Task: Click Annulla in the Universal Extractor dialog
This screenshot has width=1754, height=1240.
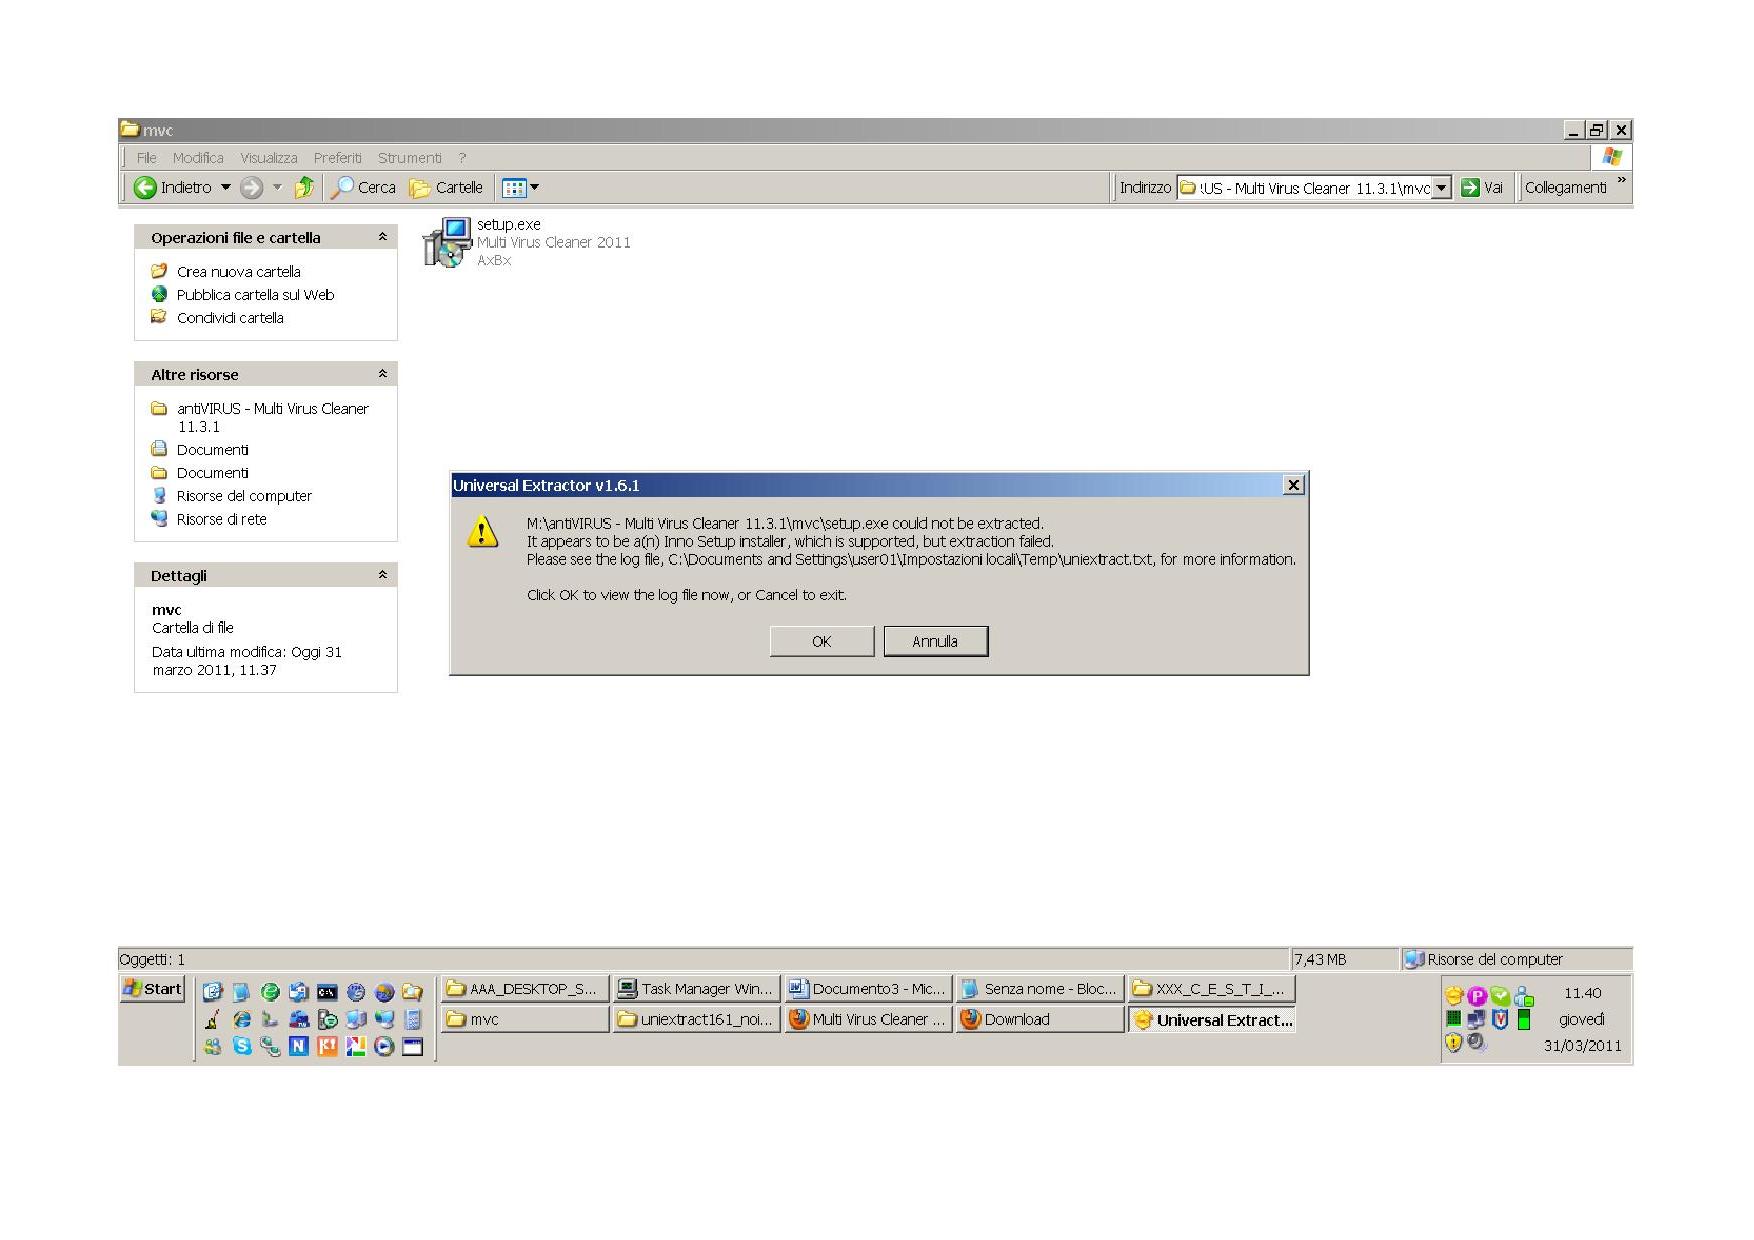Action: click(x=935, y=641)
